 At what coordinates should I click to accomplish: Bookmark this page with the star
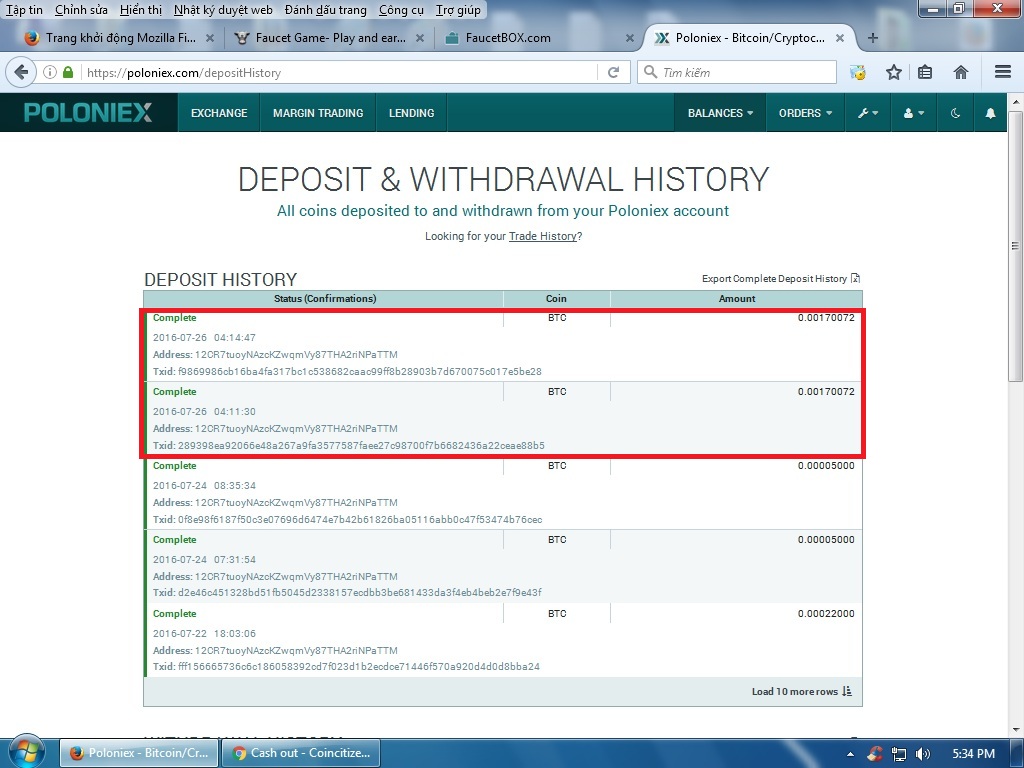(893, 72)
